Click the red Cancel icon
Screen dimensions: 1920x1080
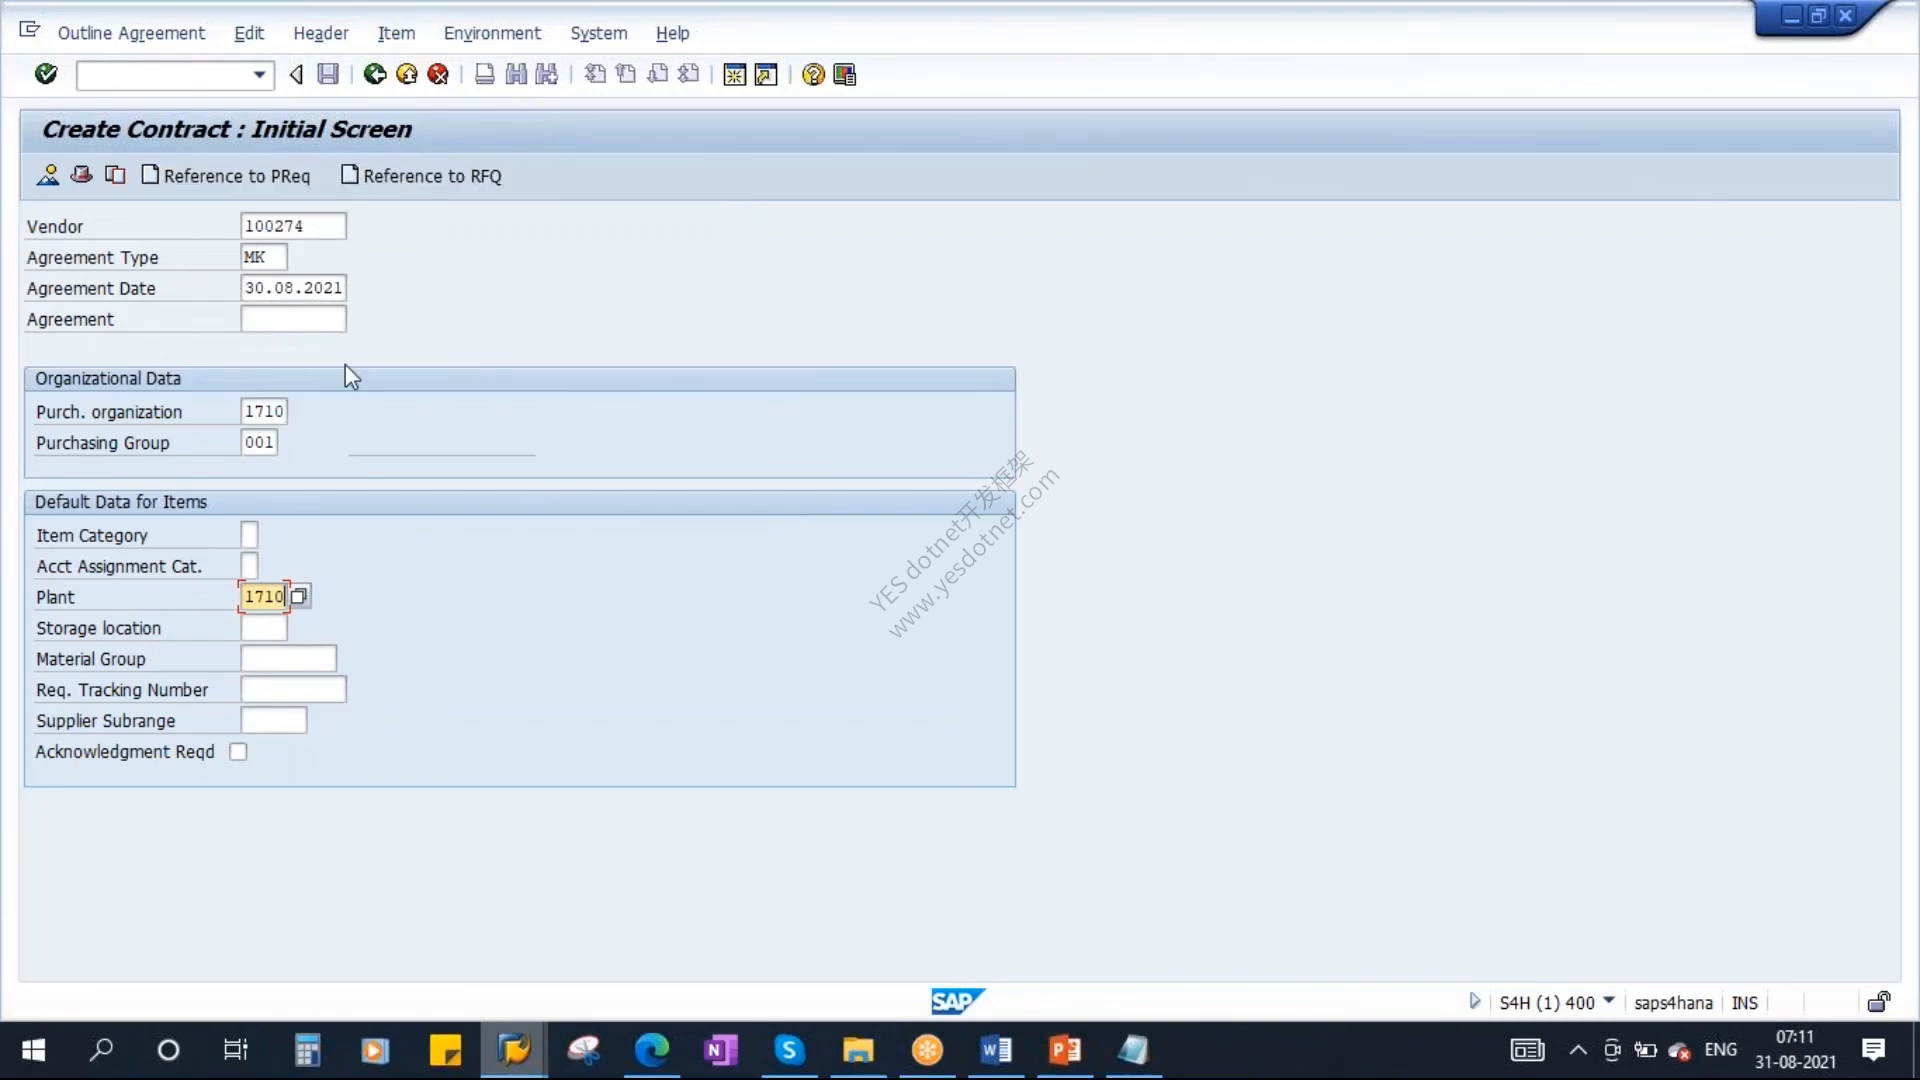click(x=438, y=74)
